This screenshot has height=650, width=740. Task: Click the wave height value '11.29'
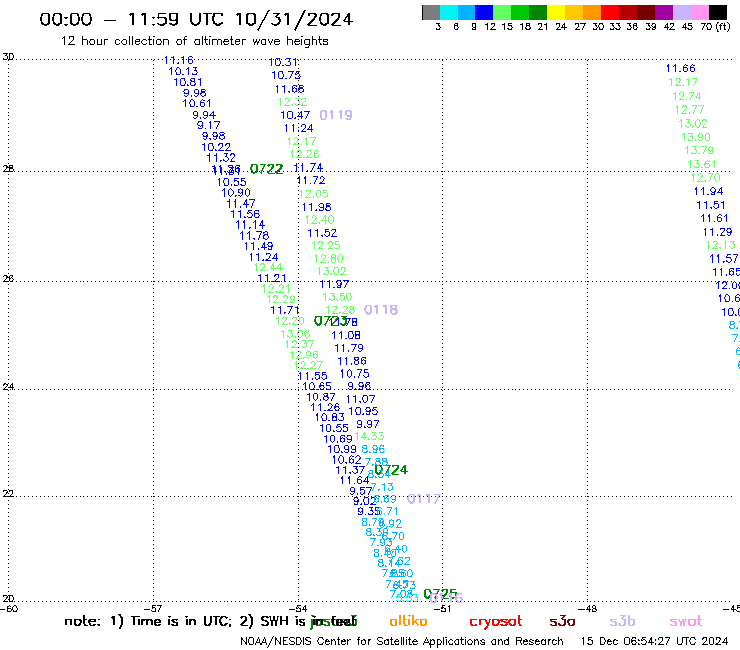717,232
